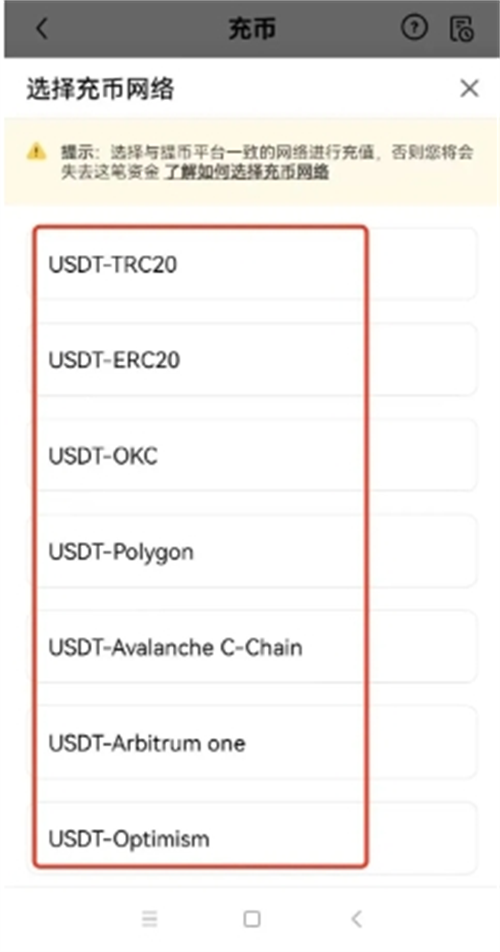Select USDT-Optimism network
Screen dimensions: 500x952
pyautogui.click(x=252, y=838)
